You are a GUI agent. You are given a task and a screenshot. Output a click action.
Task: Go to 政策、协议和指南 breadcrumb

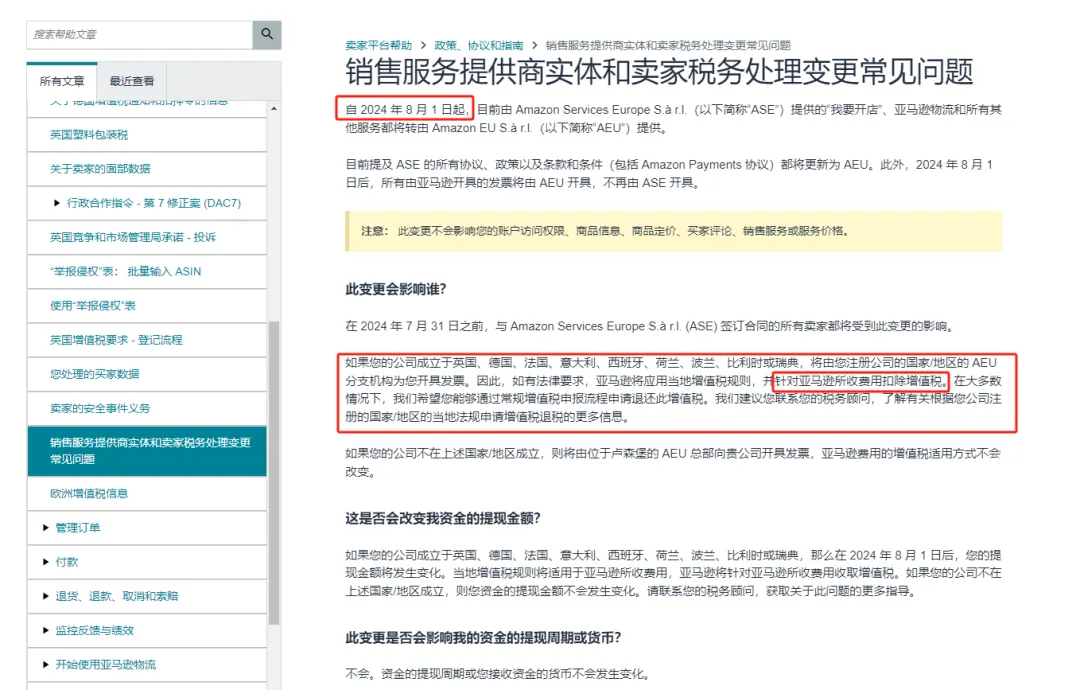coord(479,45)
